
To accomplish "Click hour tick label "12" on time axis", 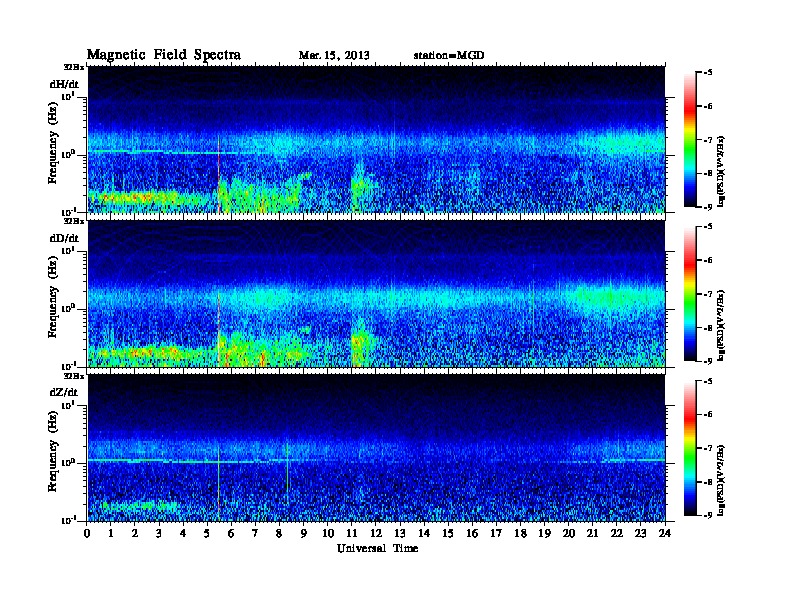I will click(x=376, y=533).
